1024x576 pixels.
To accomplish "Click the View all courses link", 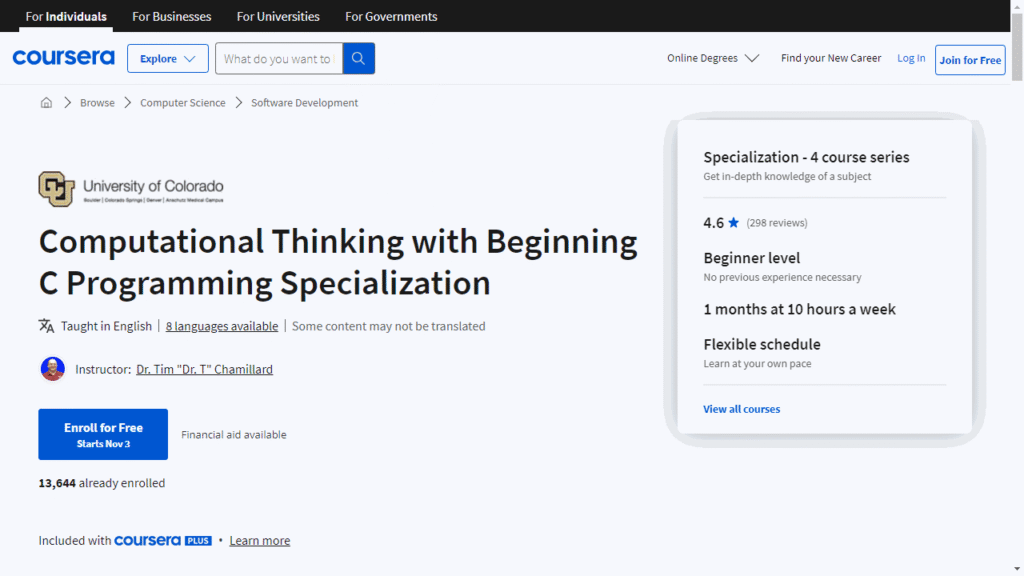I will click(741, 409).
